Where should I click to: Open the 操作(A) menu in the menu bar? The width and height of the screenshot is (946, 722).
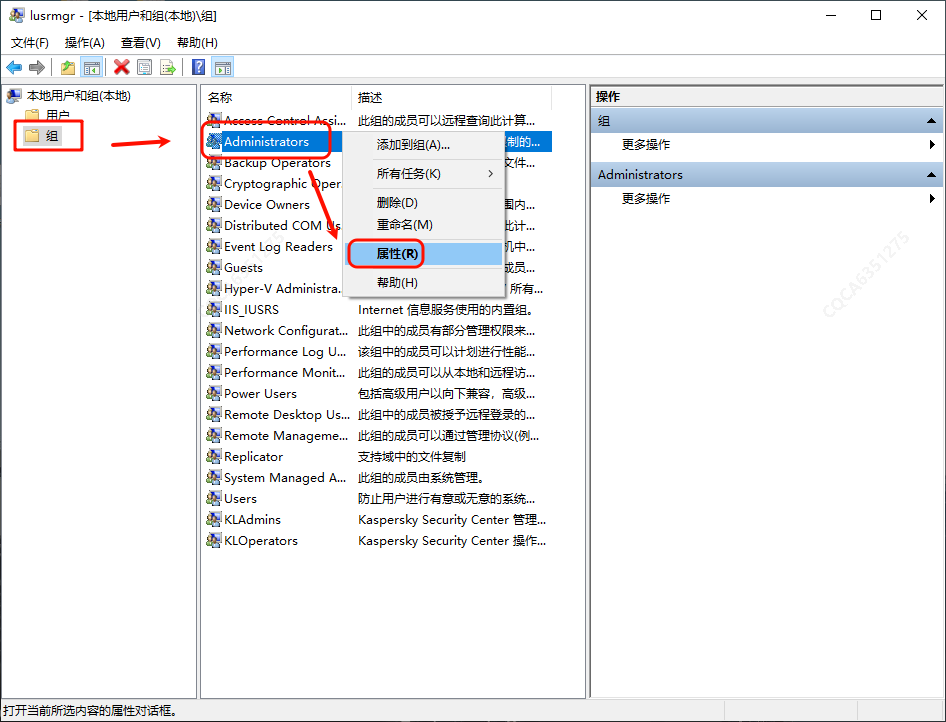(x=84, y=43)
